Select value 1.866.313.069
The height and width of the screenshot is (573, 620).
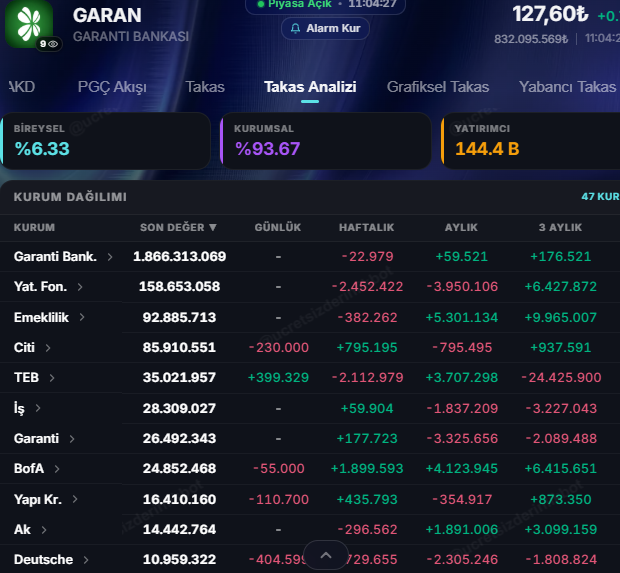coord(180,257)
